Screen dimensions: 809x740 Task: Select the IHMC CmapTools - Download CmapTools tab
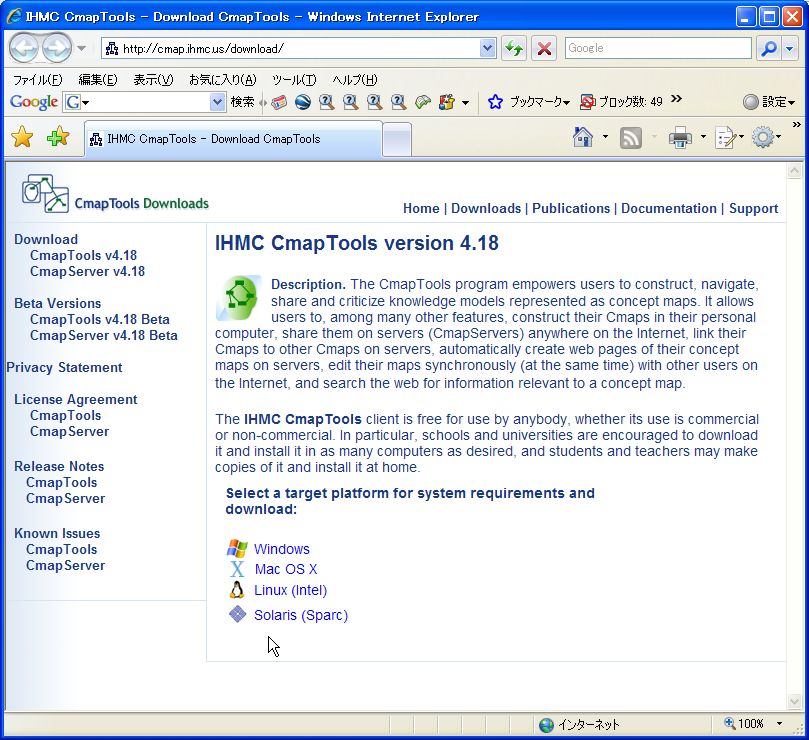[234, 139]
